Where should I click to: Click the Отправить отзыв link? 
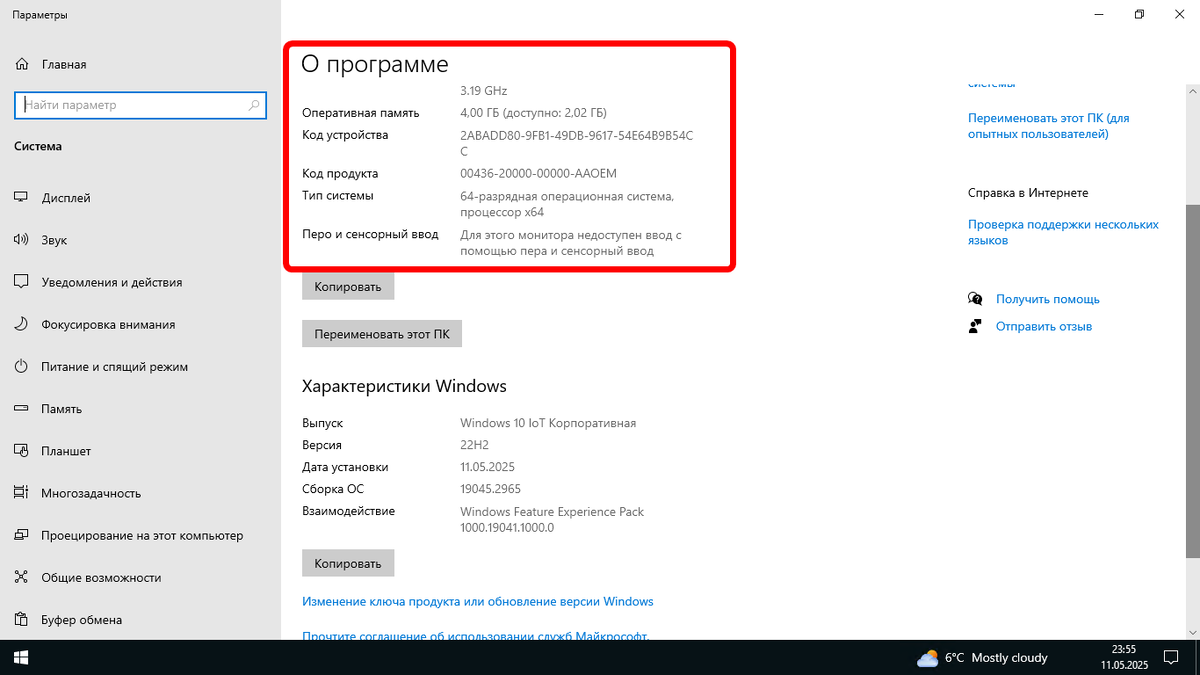1044,326
